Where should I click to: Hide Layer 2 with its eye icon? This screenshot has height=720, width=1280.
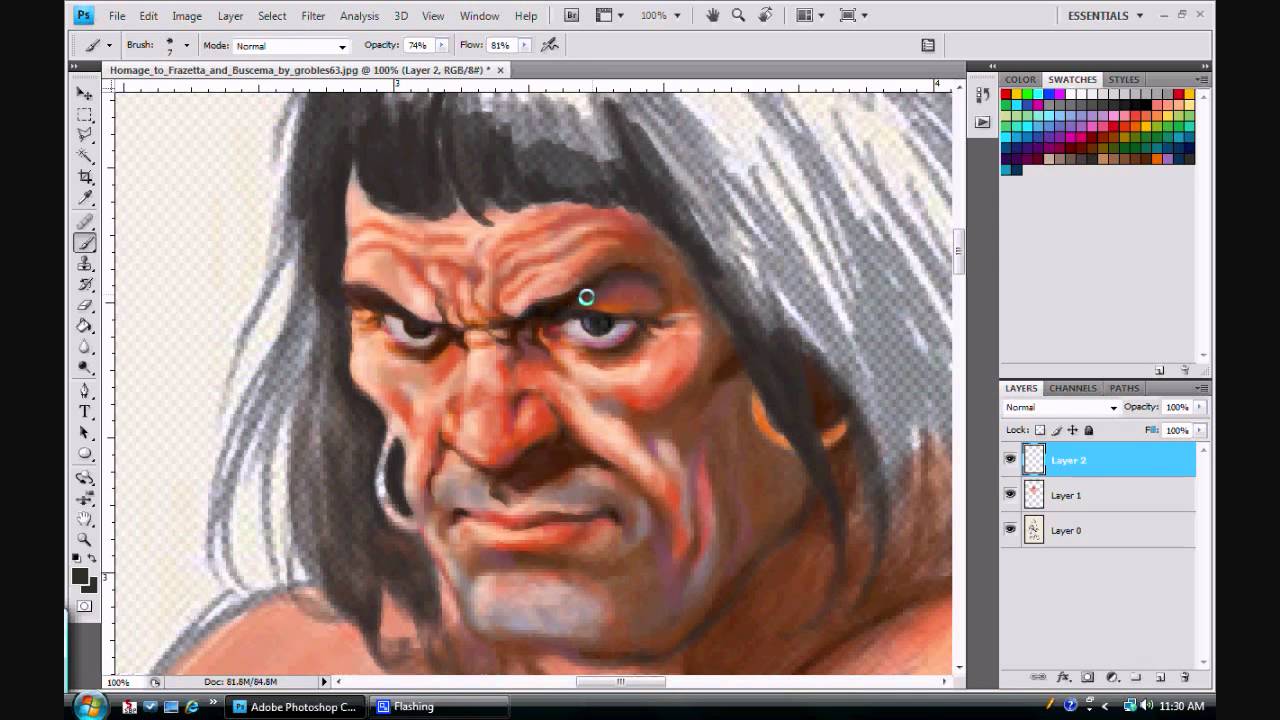click(1010, 460)
